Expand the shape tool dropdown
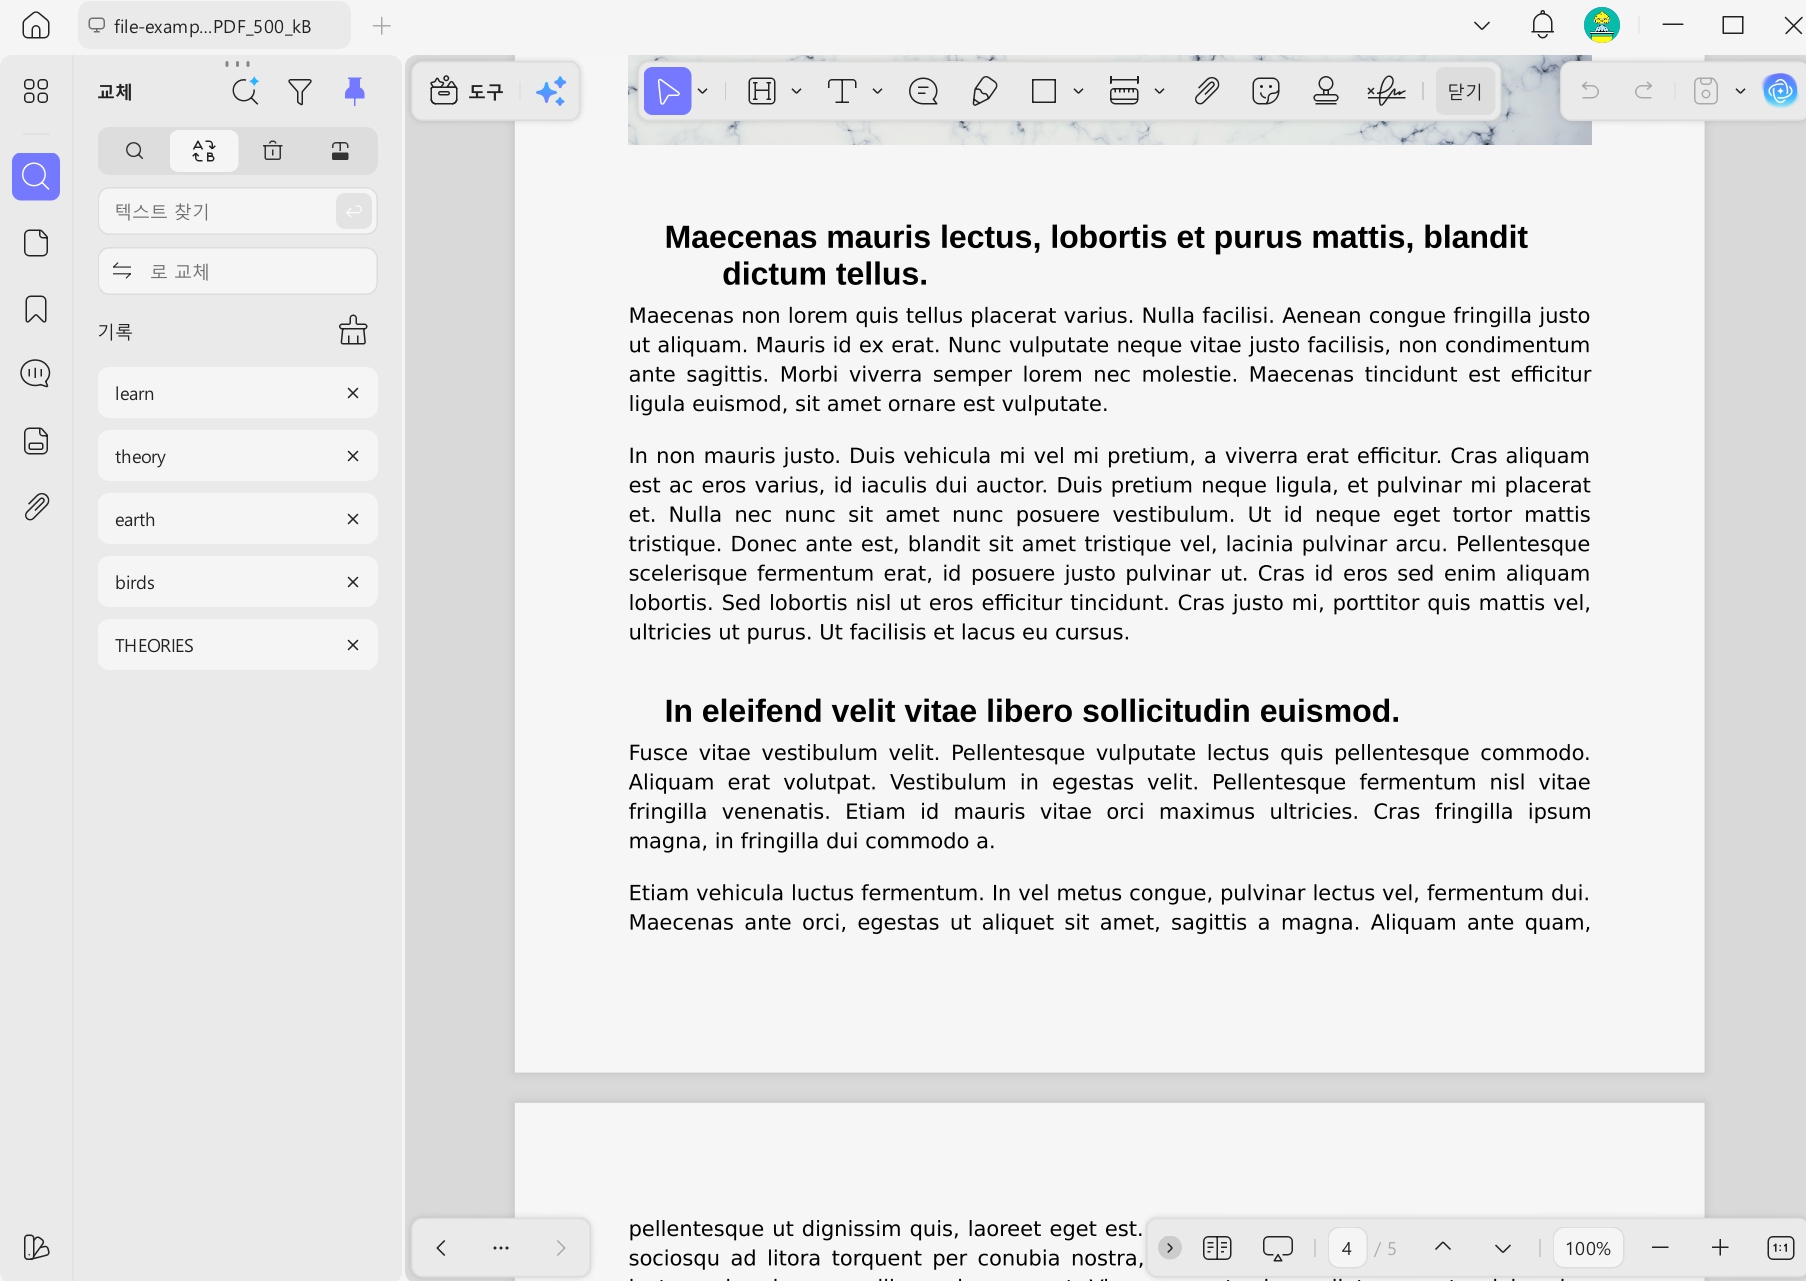The height and width of the screenshot is (1281, 1806). pos(1079,92)
